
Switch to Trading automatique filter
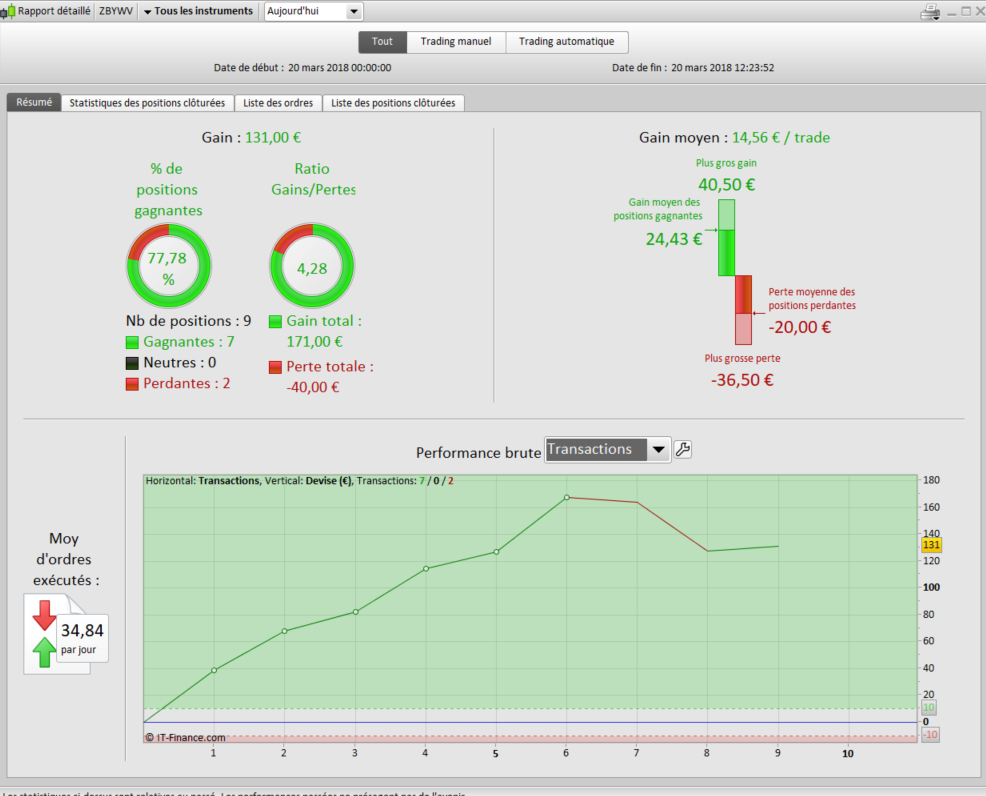point(567,42)
